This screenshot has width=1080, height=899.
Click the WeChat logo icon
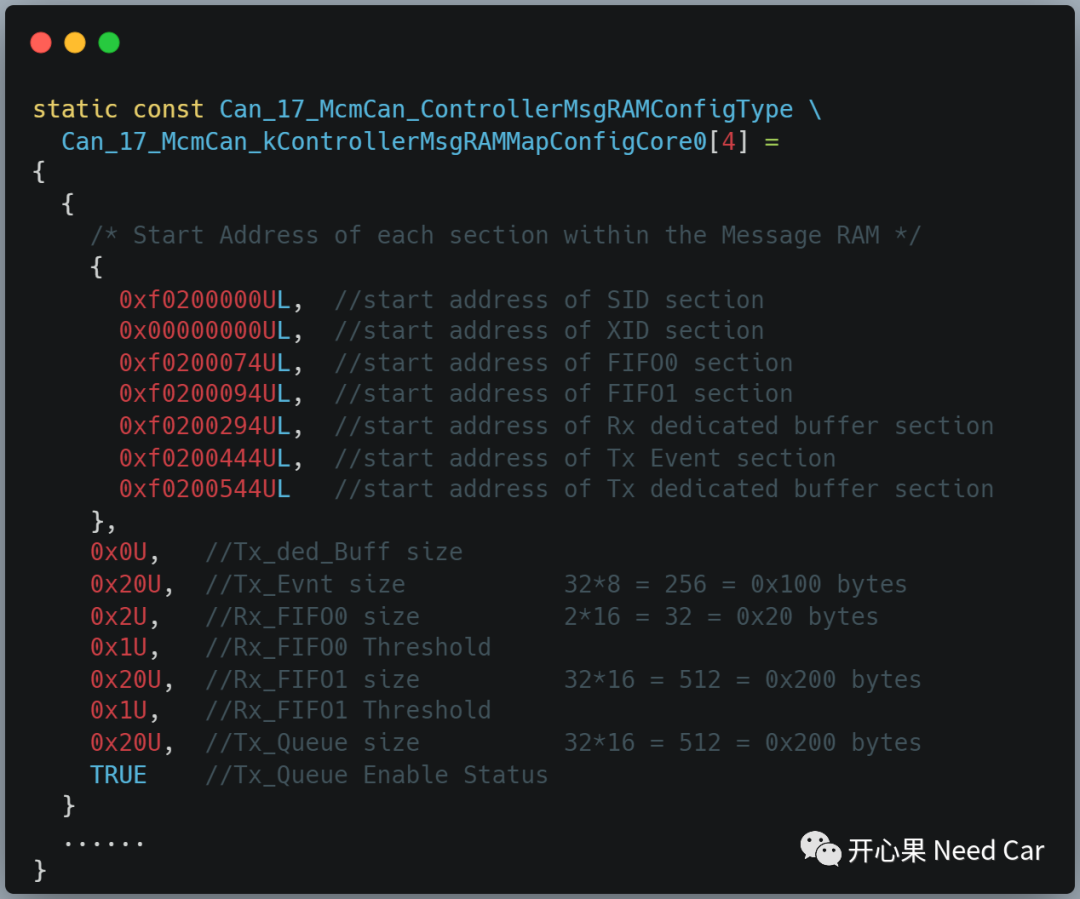pyautogui.click(x=820, y=850)
